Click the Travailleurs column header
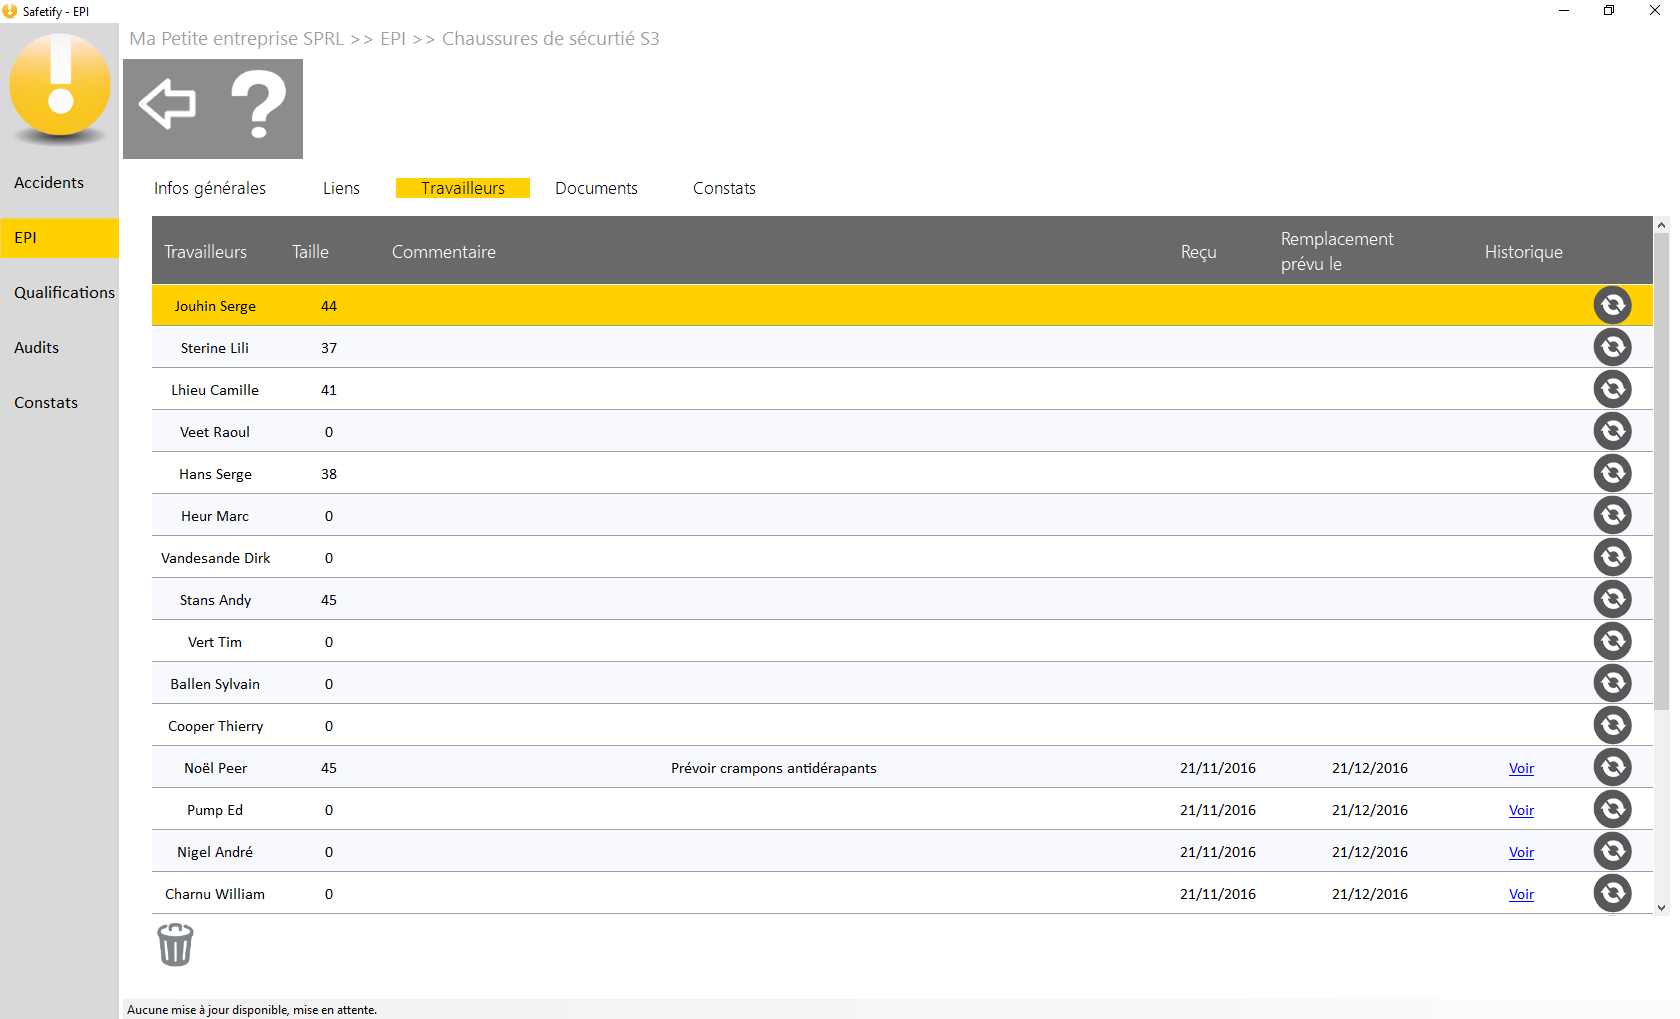 205,252
